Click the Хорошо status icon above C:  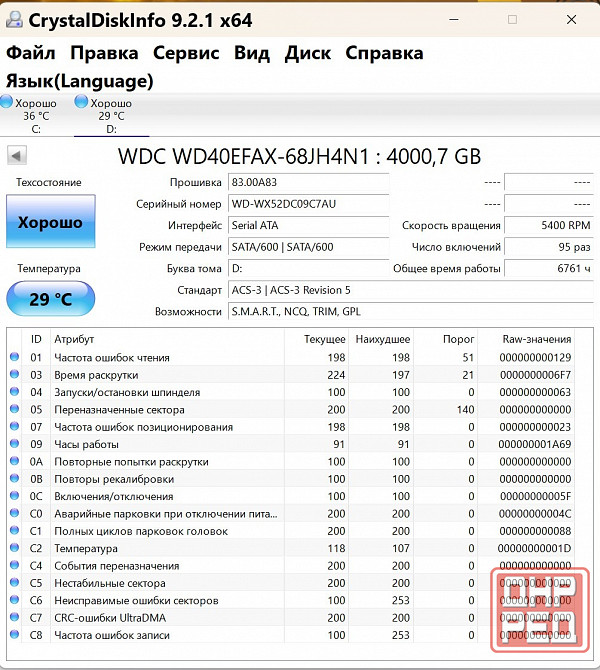pos(6,102)
